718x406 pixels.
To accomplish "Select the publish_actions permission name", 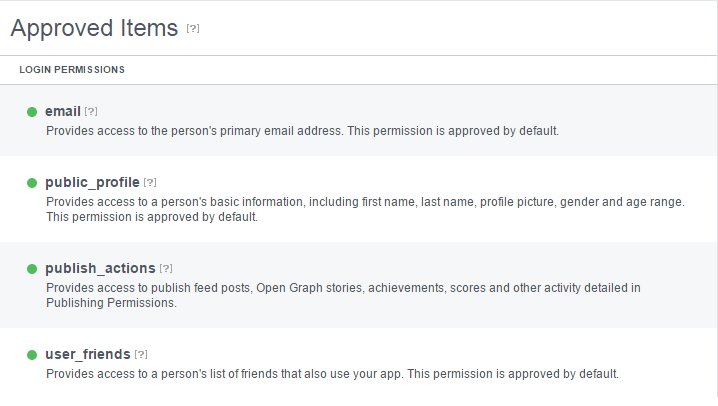I will point(100,269).
